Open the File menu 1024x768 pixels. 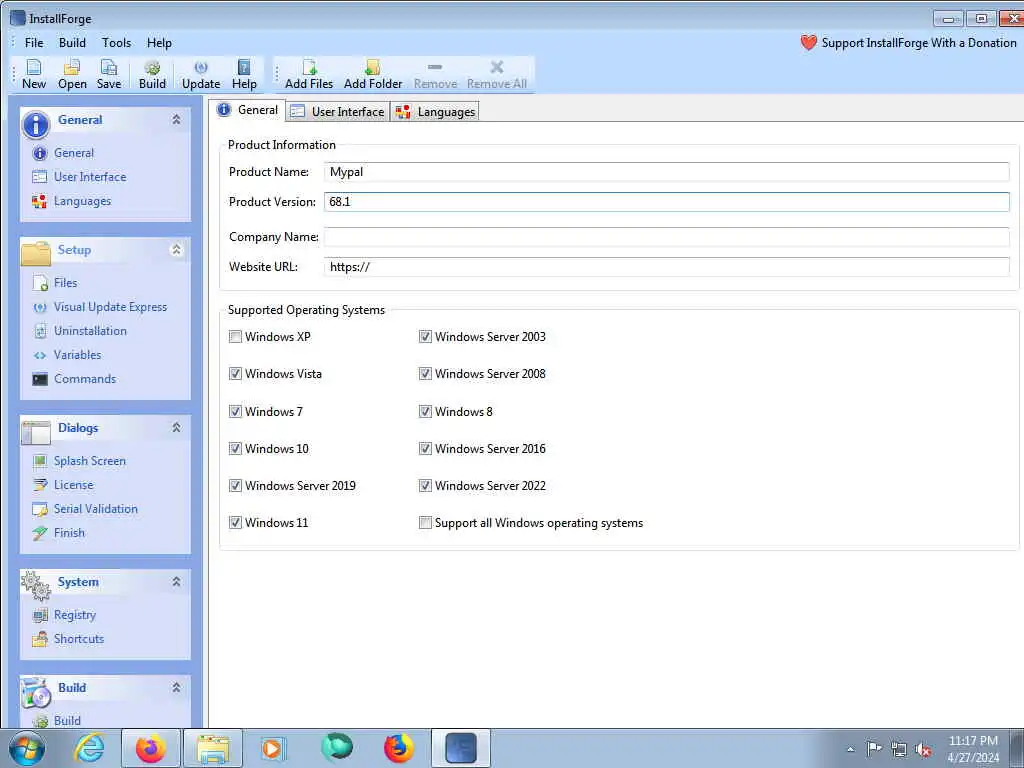click(x=34, y=43)
